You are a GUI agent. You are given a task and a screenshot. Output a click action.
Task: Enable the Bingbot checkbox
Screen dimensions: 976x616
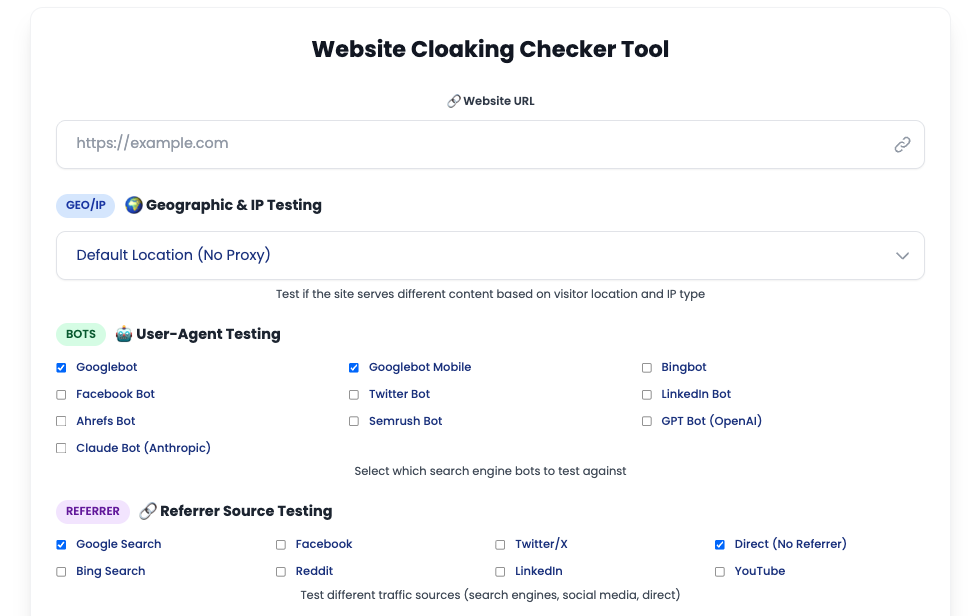(x=647, y=367)
